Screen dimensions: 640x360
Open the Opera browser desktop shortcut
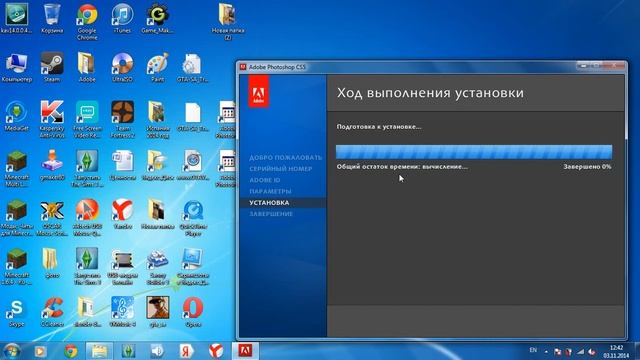[193, 313]
